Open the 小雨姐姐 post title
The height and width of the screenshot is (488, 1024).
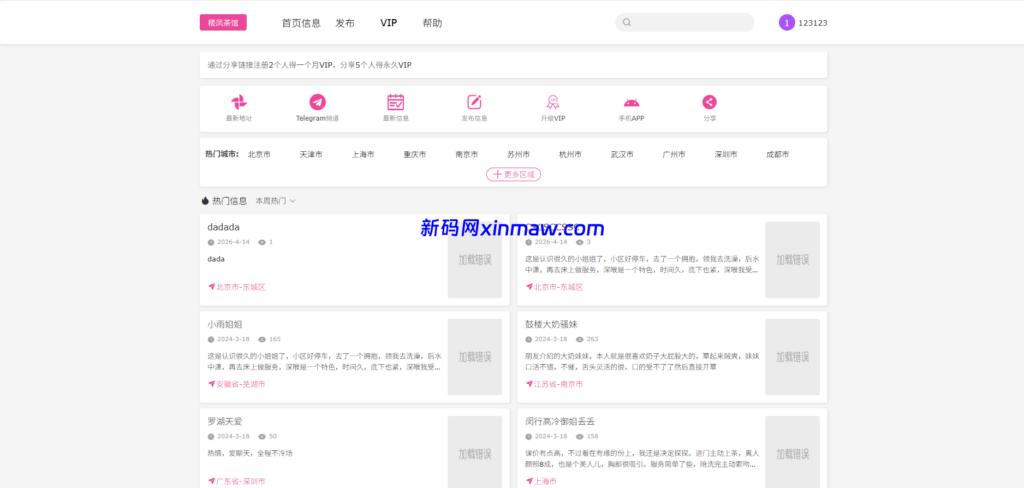click(225, 324)
